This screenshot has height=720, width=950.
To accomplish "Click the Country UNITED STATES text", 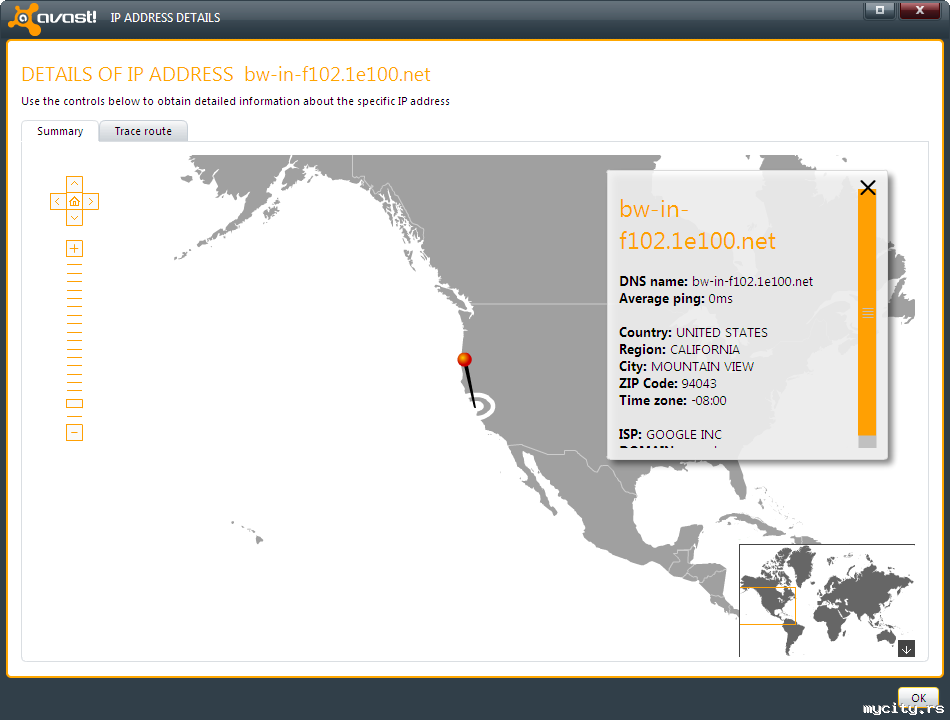I will pyautogui.click(x=693, y=333).
